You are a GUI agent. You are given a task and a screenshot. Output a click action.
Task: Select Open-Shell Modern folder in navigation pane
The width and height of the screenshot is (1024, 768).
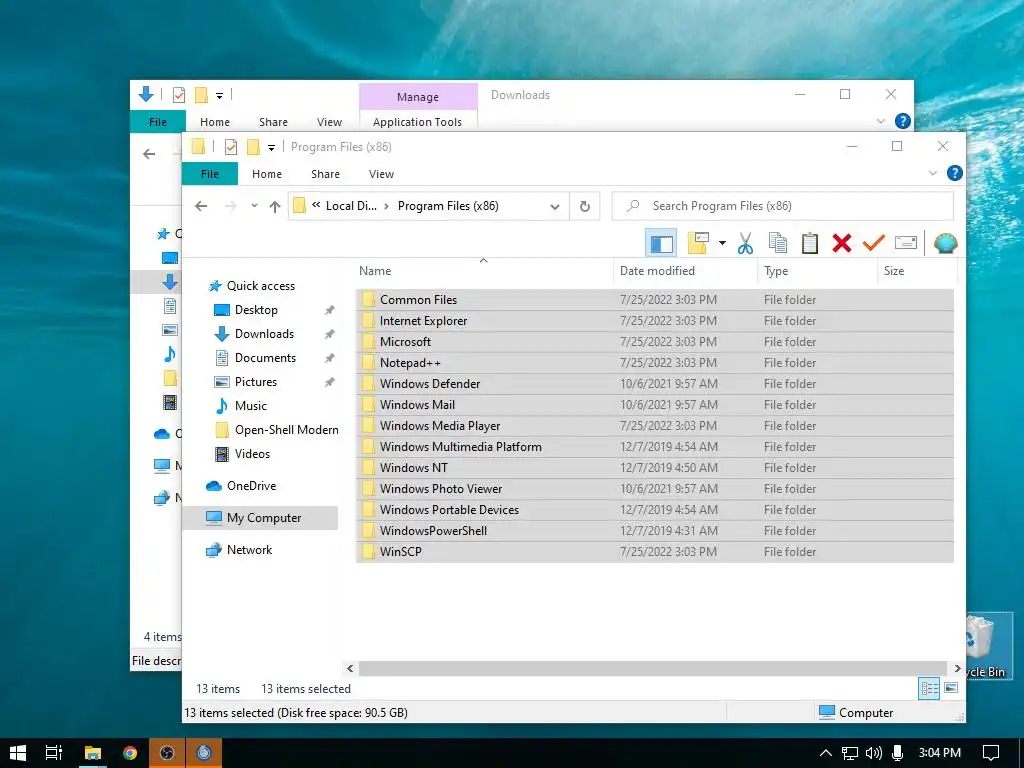(286, 430)
